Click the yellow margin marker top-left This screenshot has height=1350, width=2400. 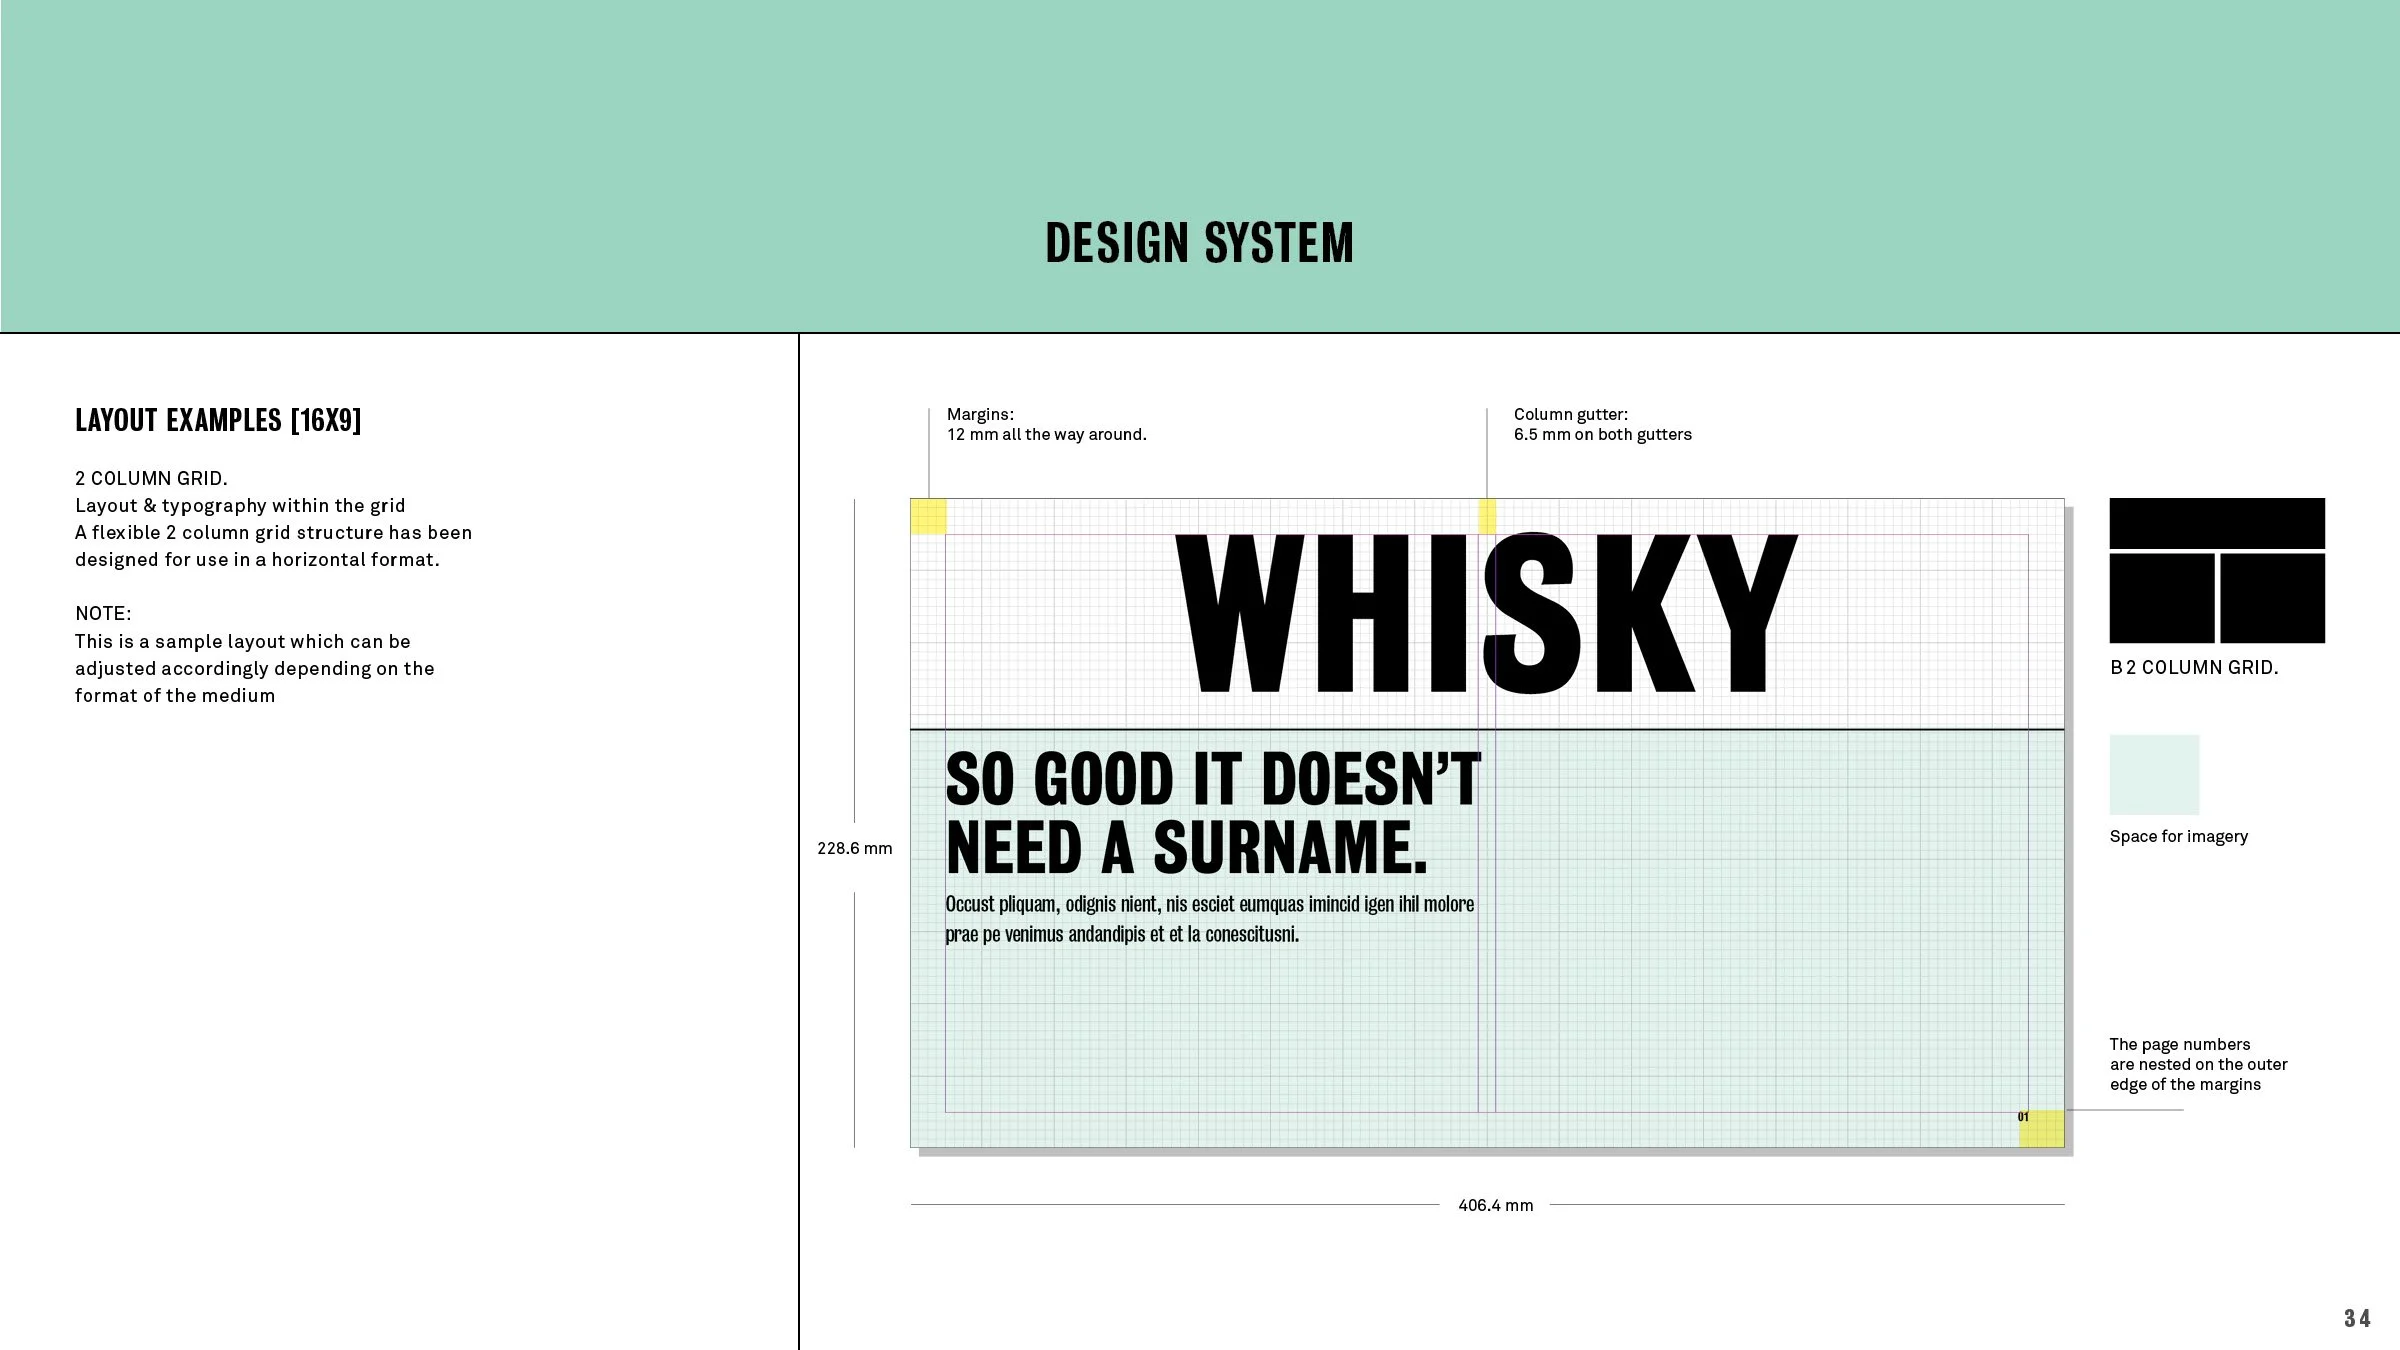[928, 516]
